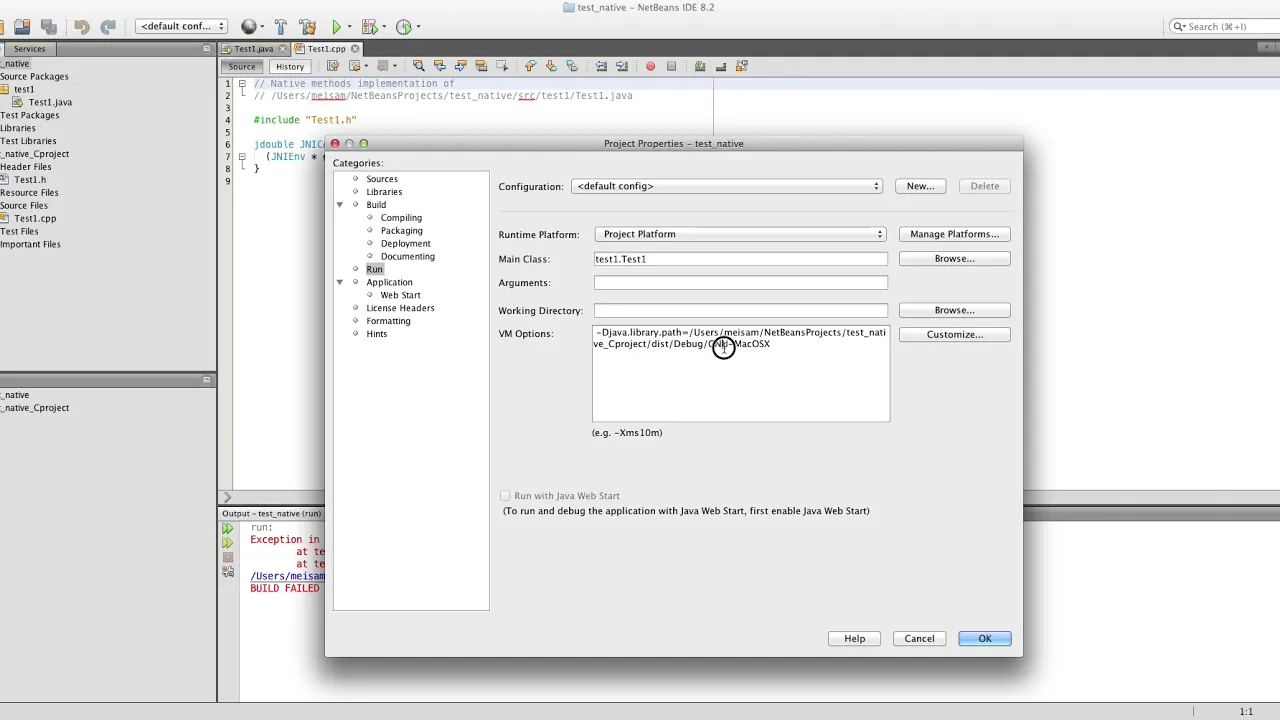Click Toggle Rectangular Selection icon
Screen dimensions: 1280x720
click(502, 66)
